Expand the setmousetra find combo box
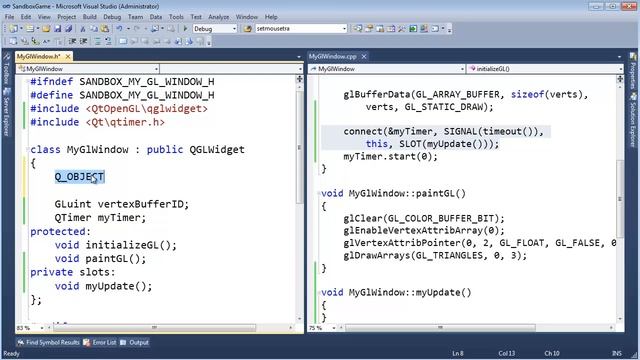The image size is (640, 360). pos(344,29)
